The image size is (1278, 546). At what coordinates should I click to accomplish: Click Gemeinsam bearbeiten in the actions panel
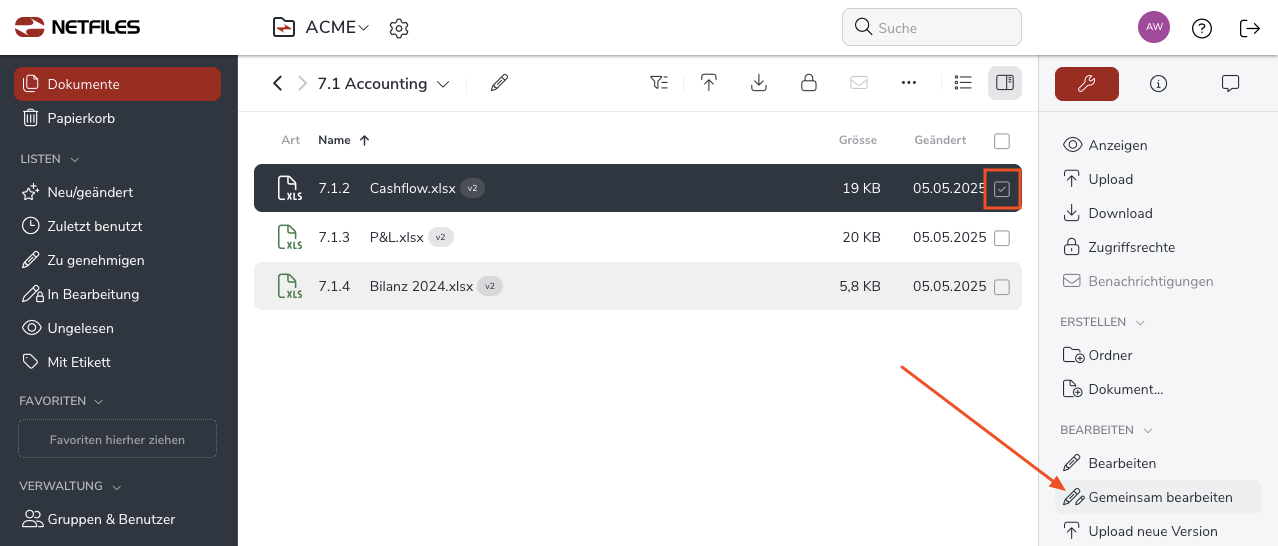pos(1160,497)
